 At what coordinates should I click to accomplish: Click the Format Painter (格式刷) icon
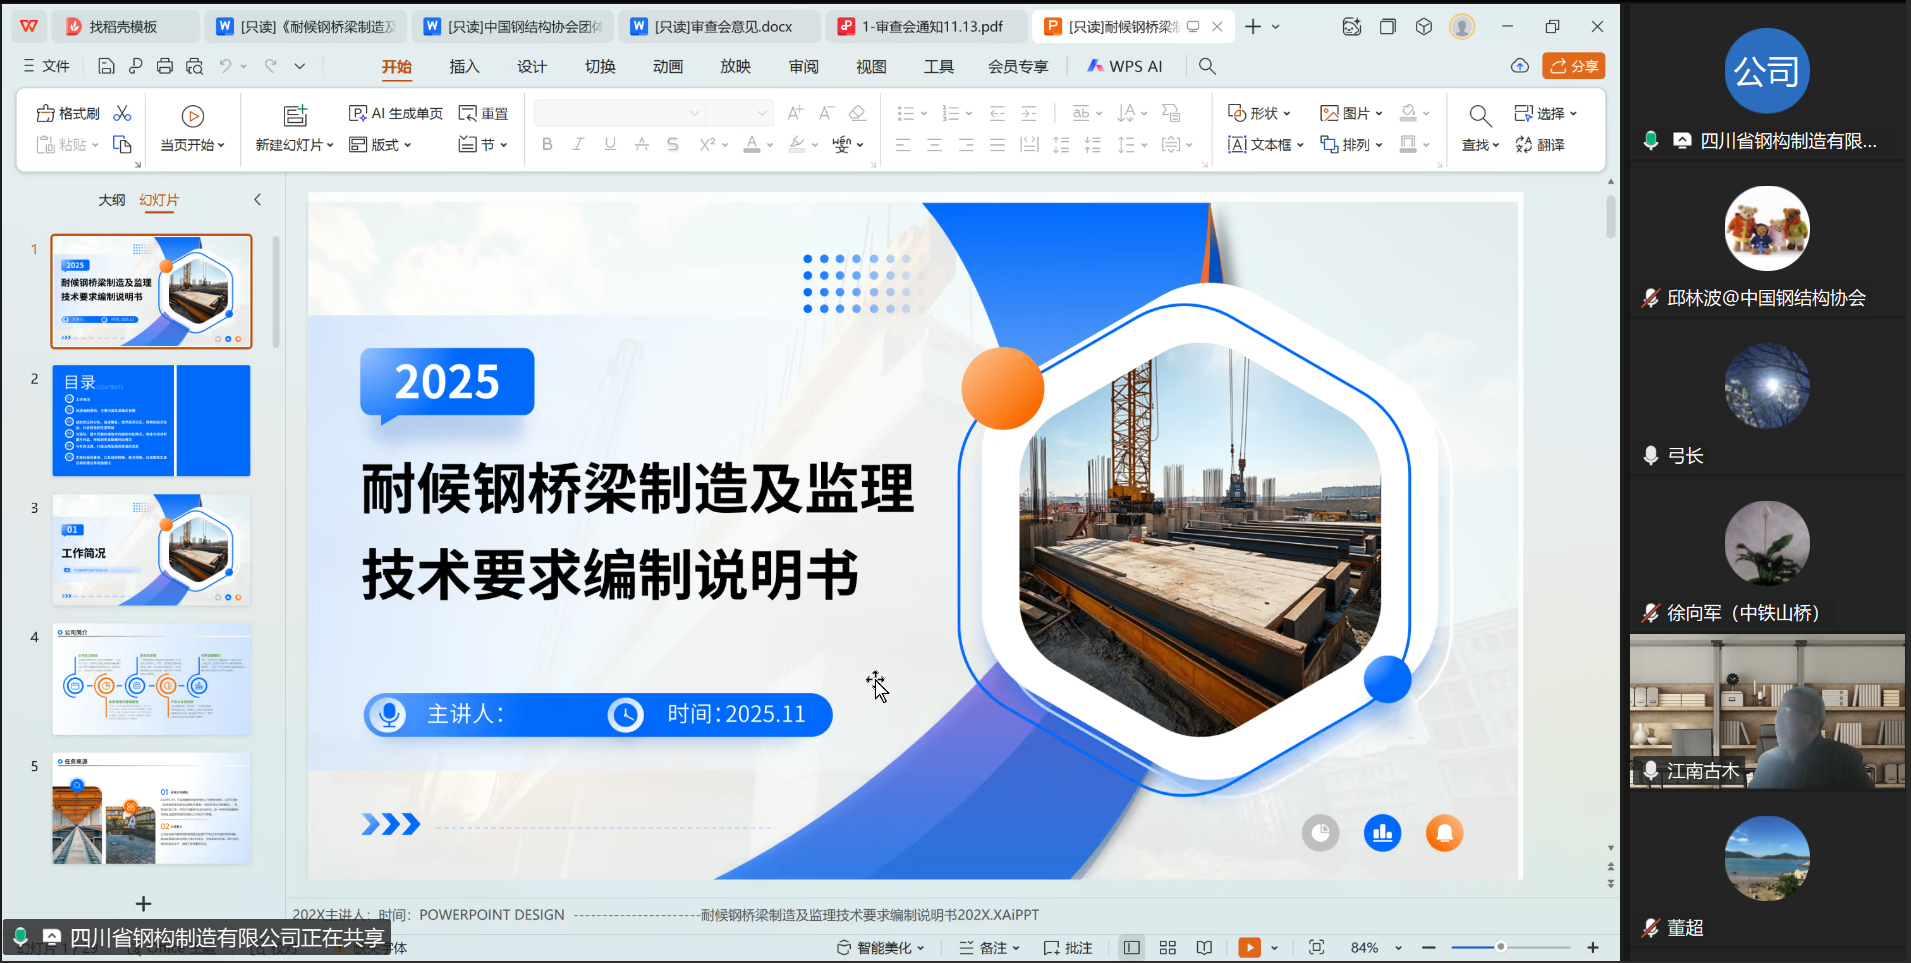click(x=67, y=113)
